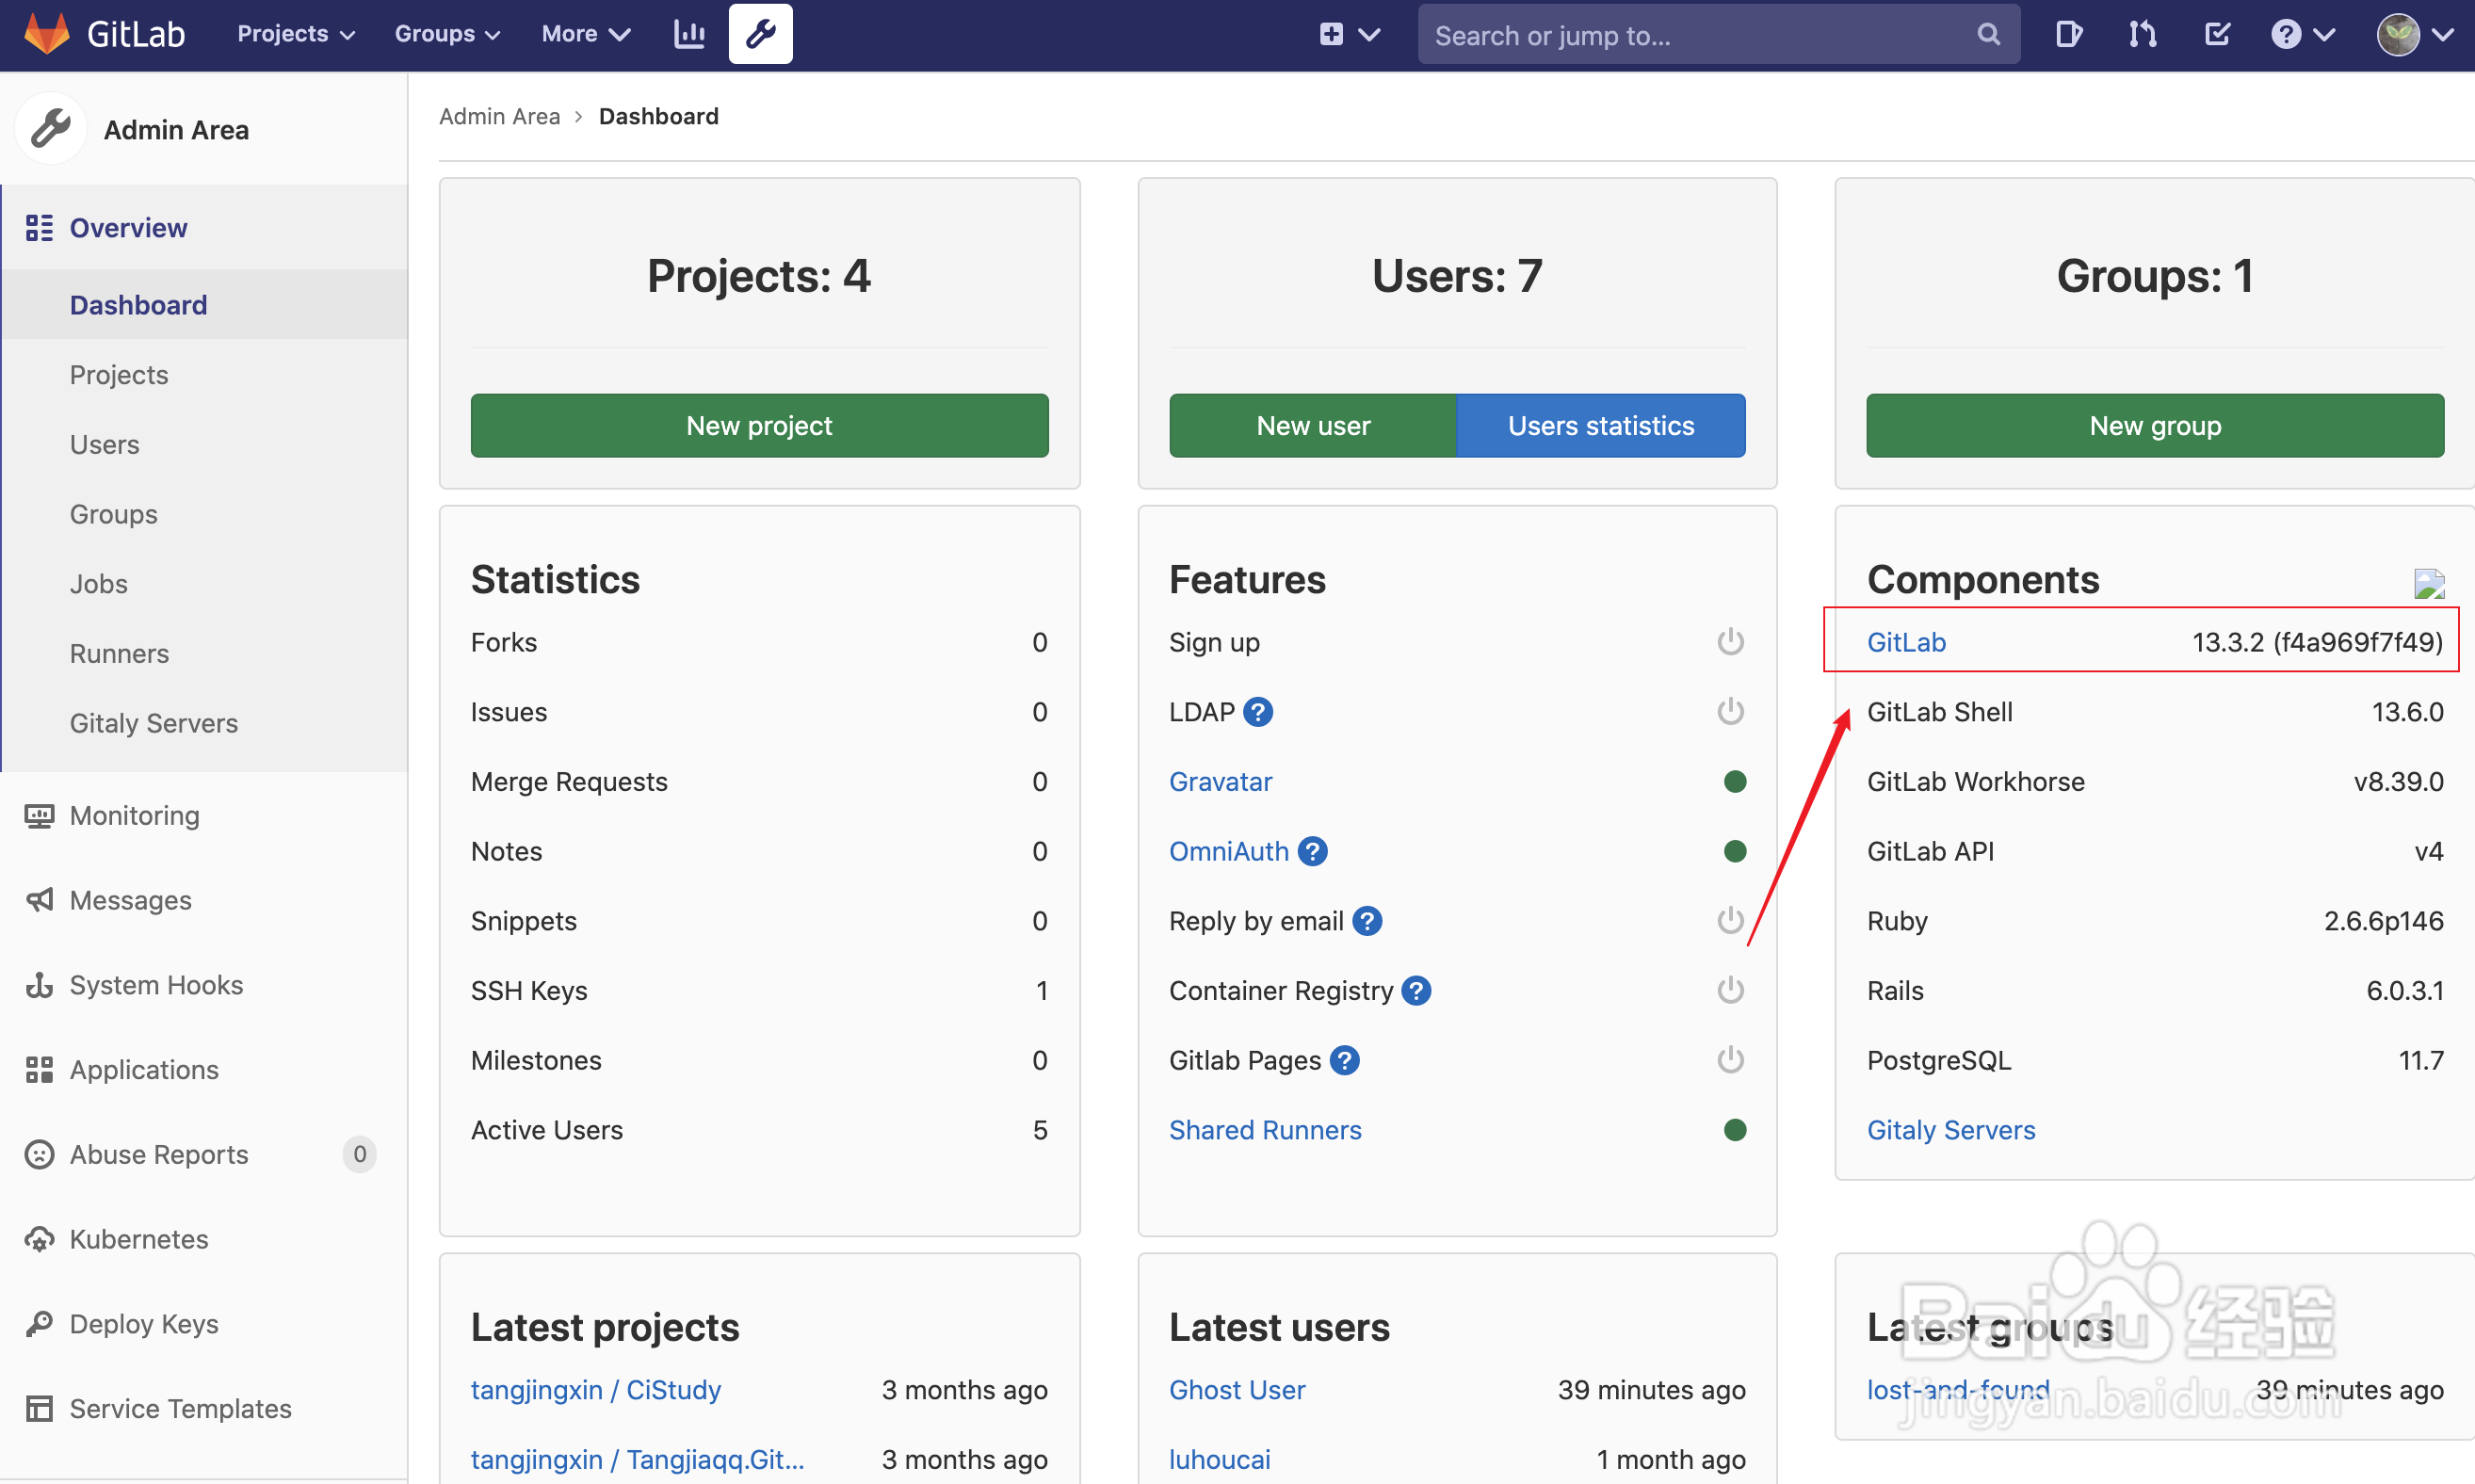Click the Admin Area wrench avatar in sidebar
This screenshot has width=2475, height=1484.
click(51, 129)
